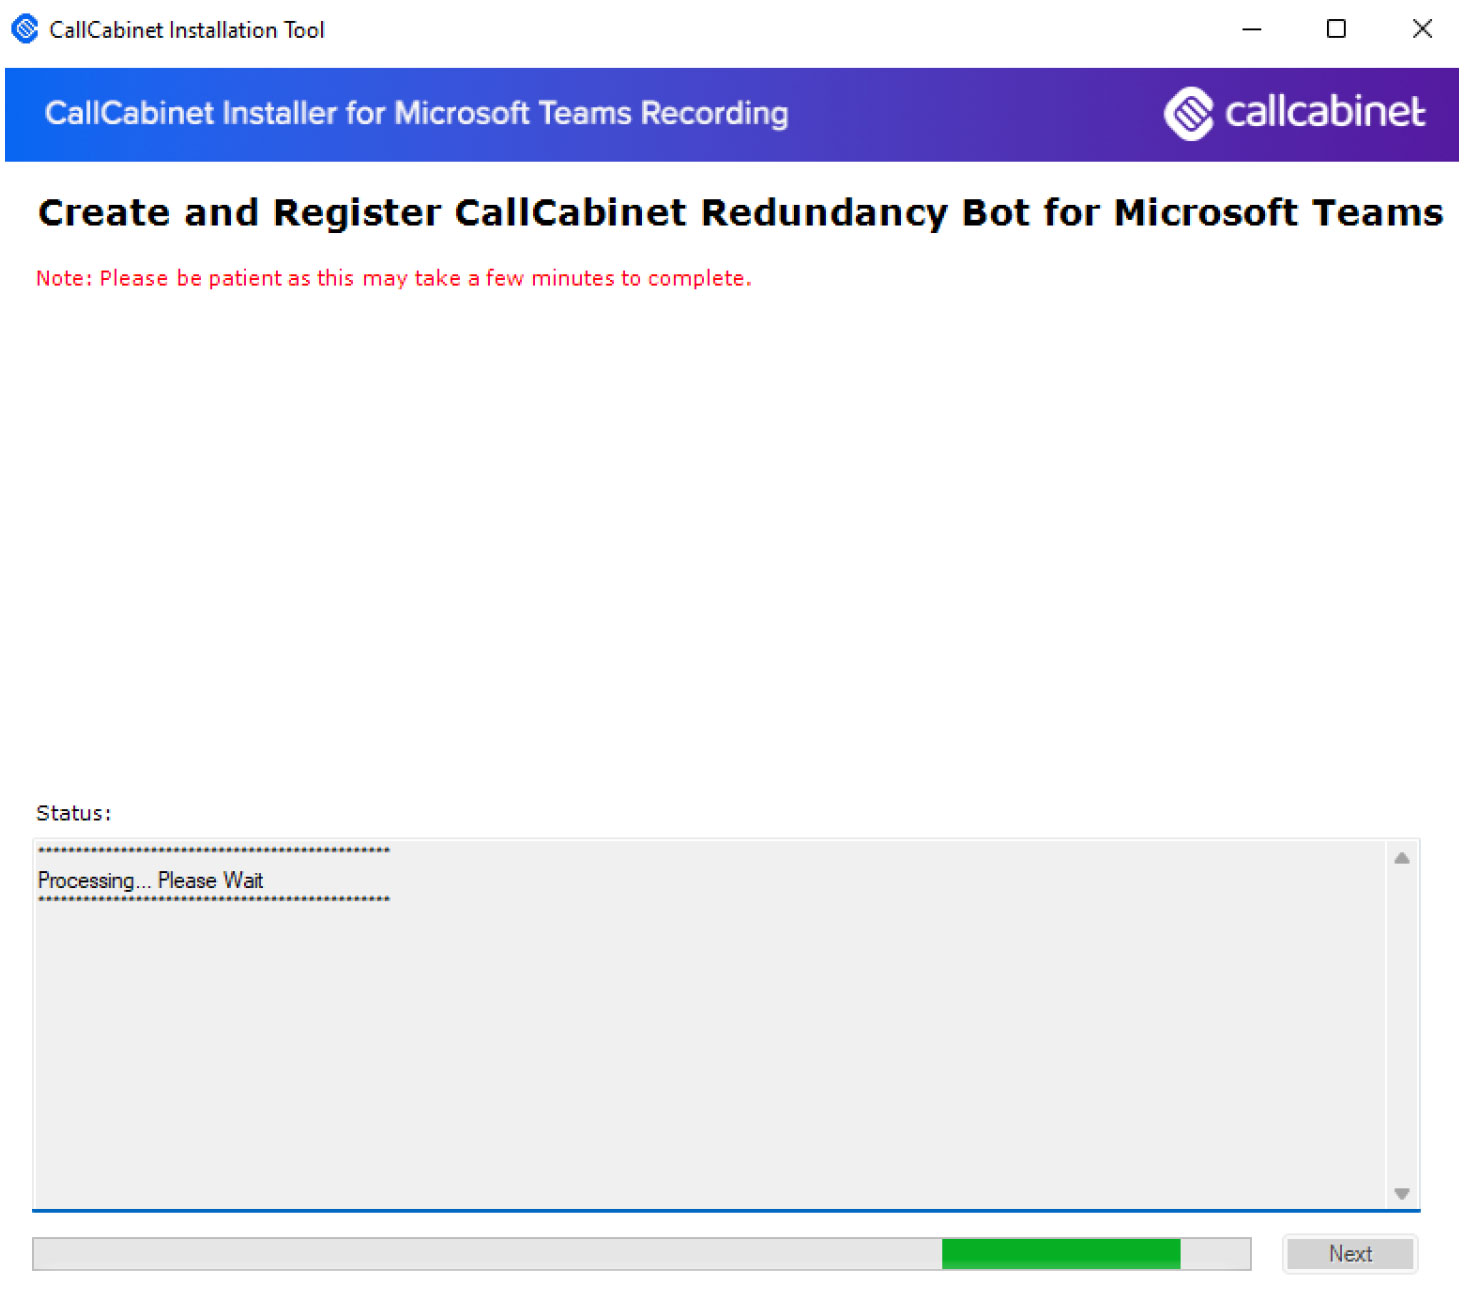Click the green installation progress bar
1466x1290 pixels.
[x=641, y=1253]
